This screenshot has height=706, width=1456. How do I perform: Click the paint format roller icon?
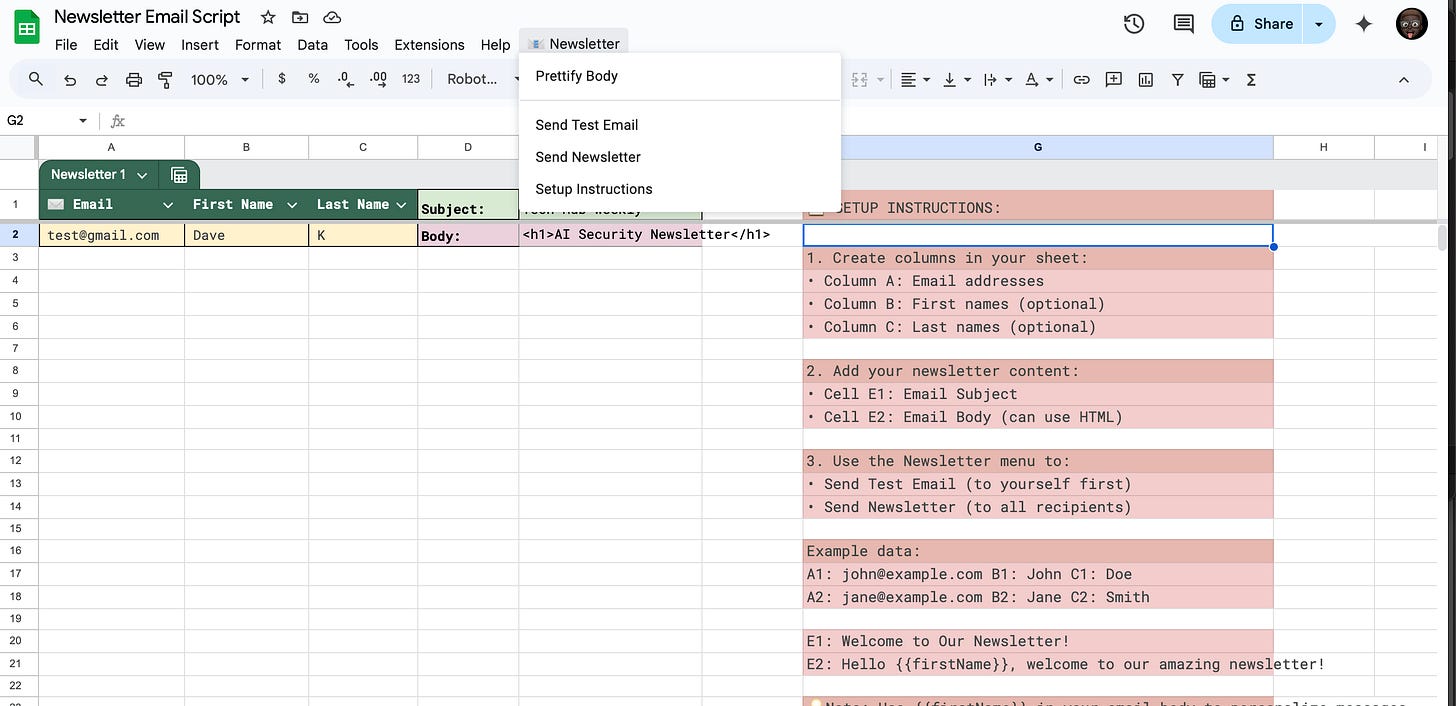[x=166, y=79]
